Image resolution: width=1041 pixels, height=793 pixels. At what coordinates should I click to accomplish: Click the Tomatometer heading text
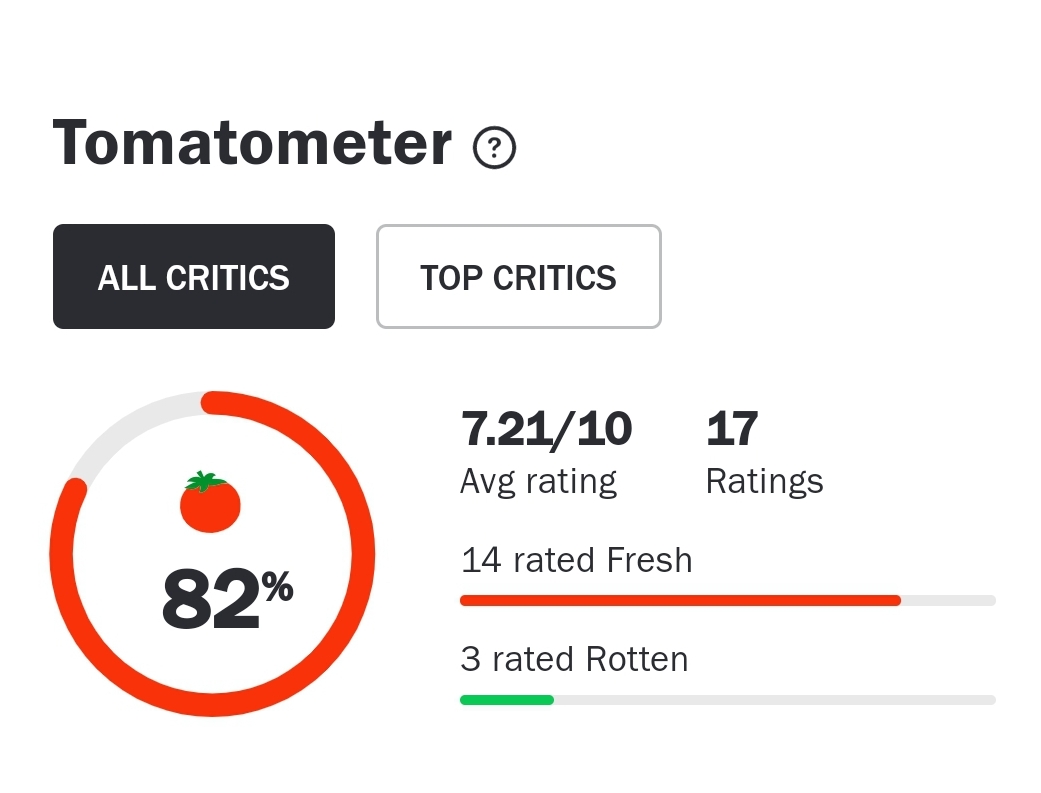coord(252,142)
